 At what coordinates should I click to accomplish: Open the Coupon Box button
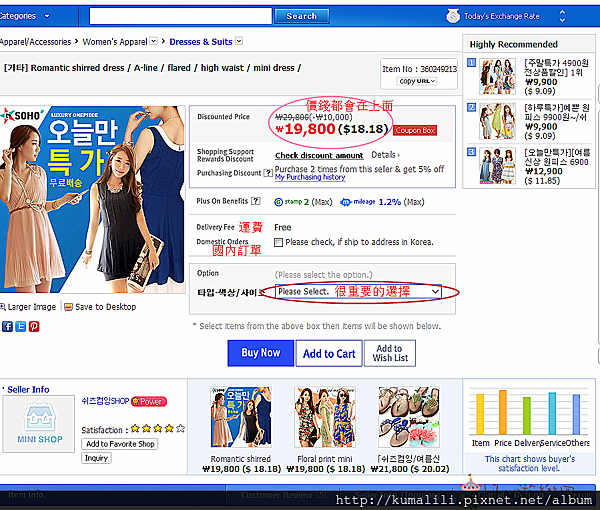click(415, 130)
